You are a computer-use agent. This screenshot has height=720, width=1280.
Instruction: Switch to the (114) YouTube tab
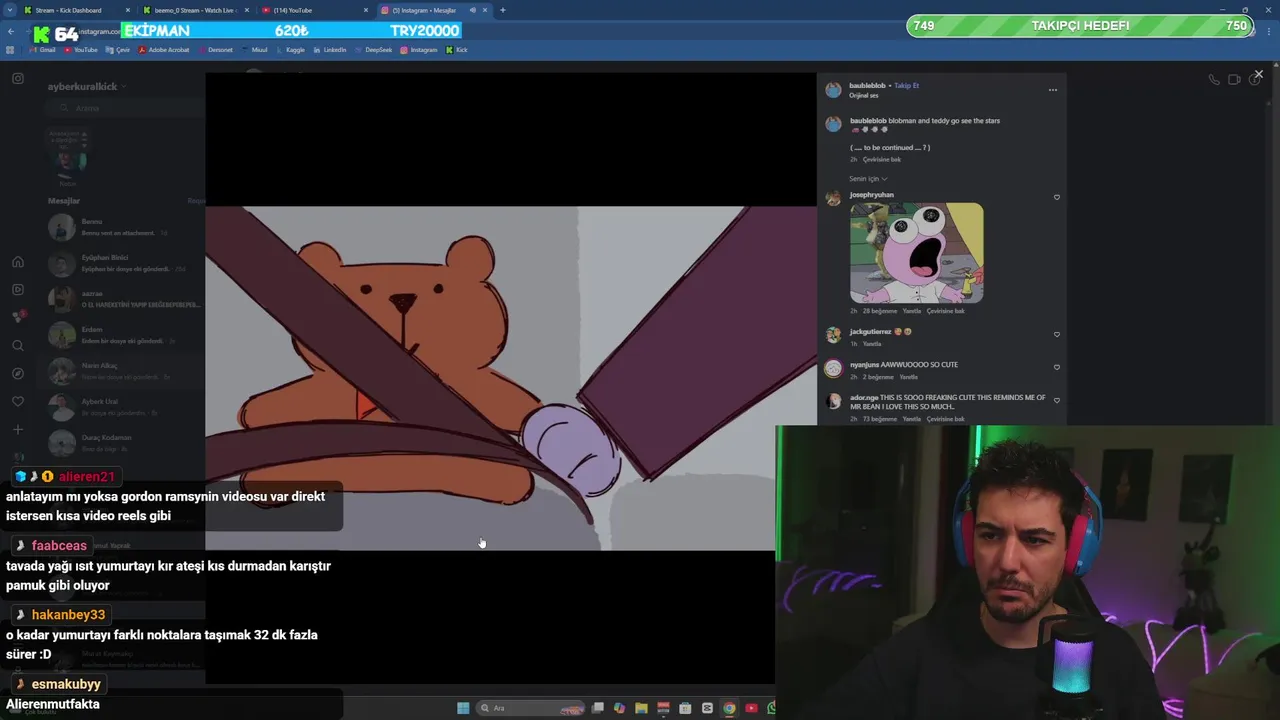[313, 10]
